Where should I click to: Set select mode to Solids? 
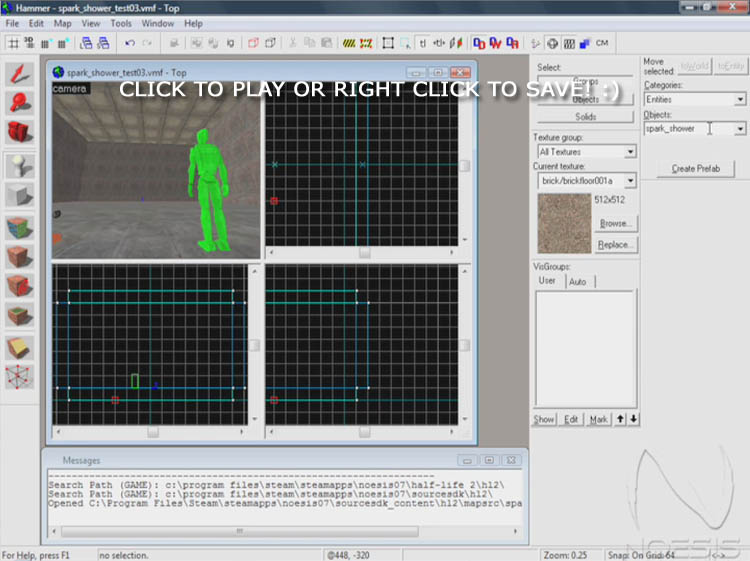click(x=585, y=117)
